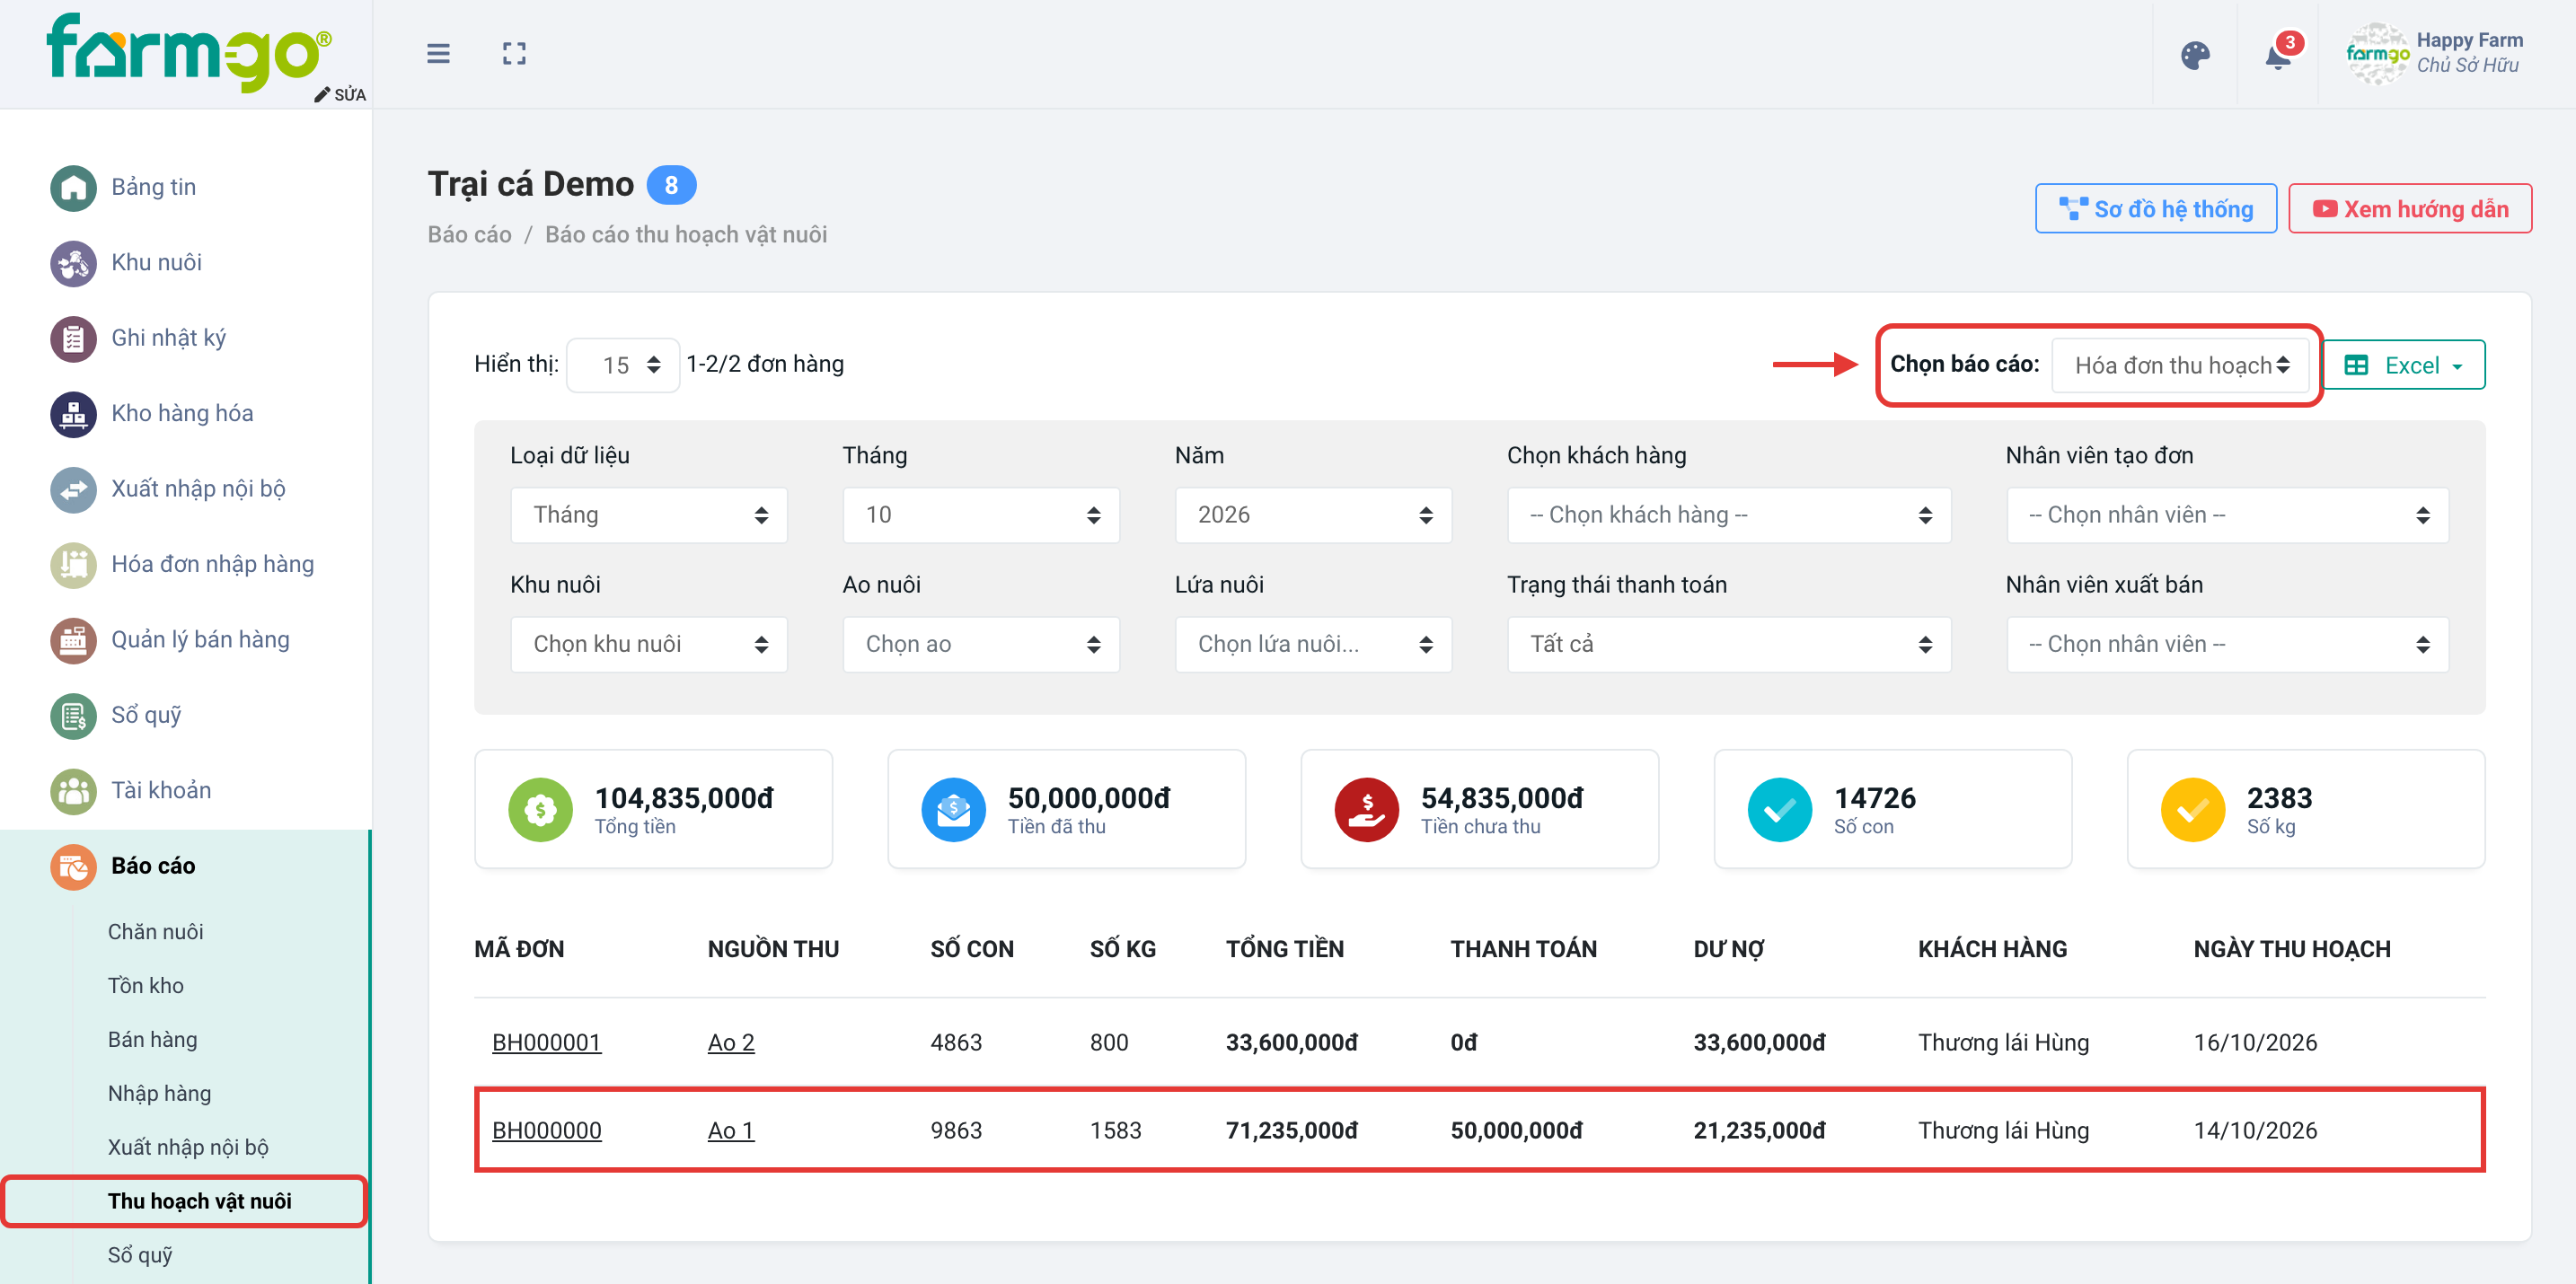The image size is (2576, 1284).
Task: Select Bán hàng report submenu
Action: coord(152,1039)
